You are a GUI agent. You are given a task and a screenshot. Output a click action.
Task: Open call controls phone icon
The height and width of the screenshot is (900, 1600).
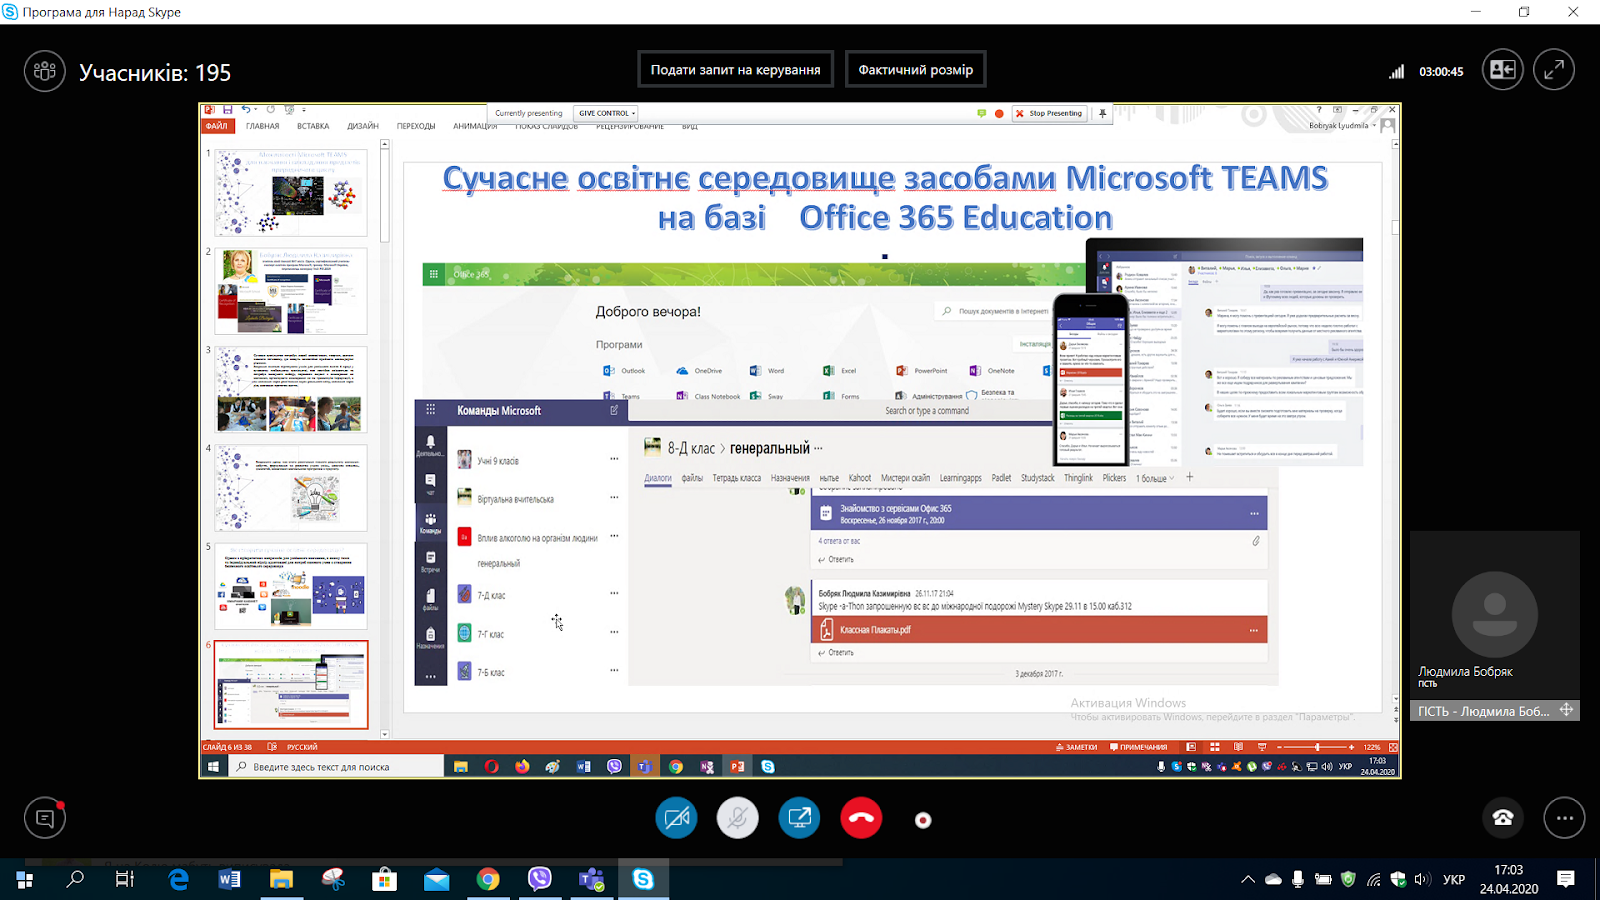[1503, 818]
